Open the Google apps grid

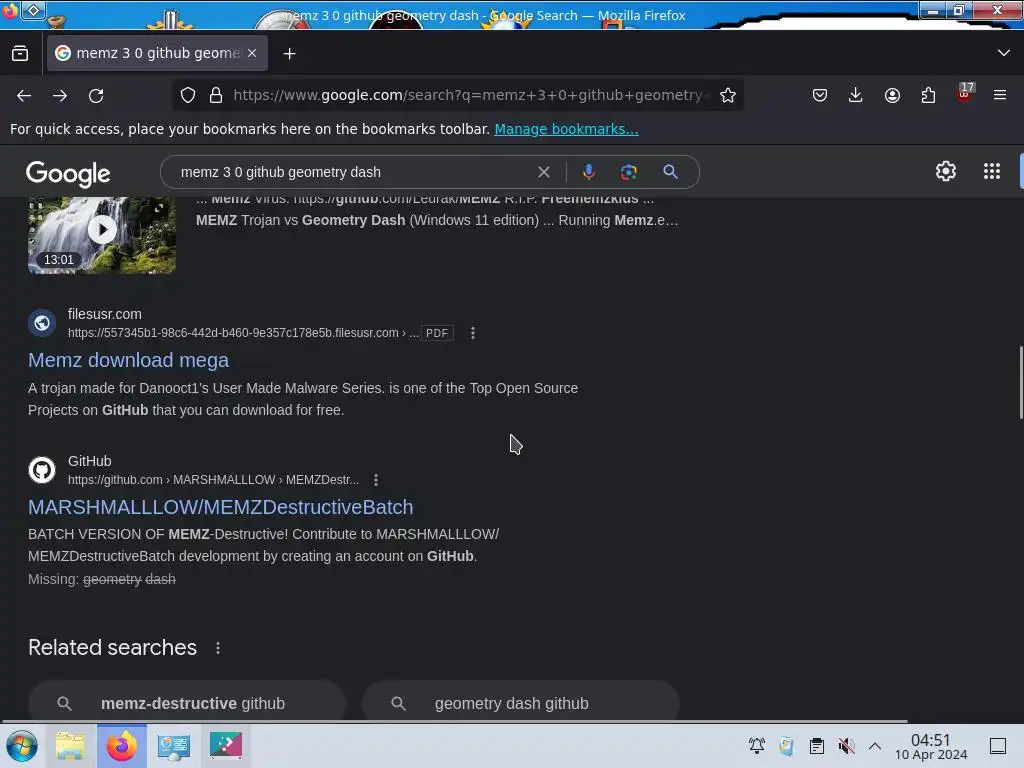point(991,171)
